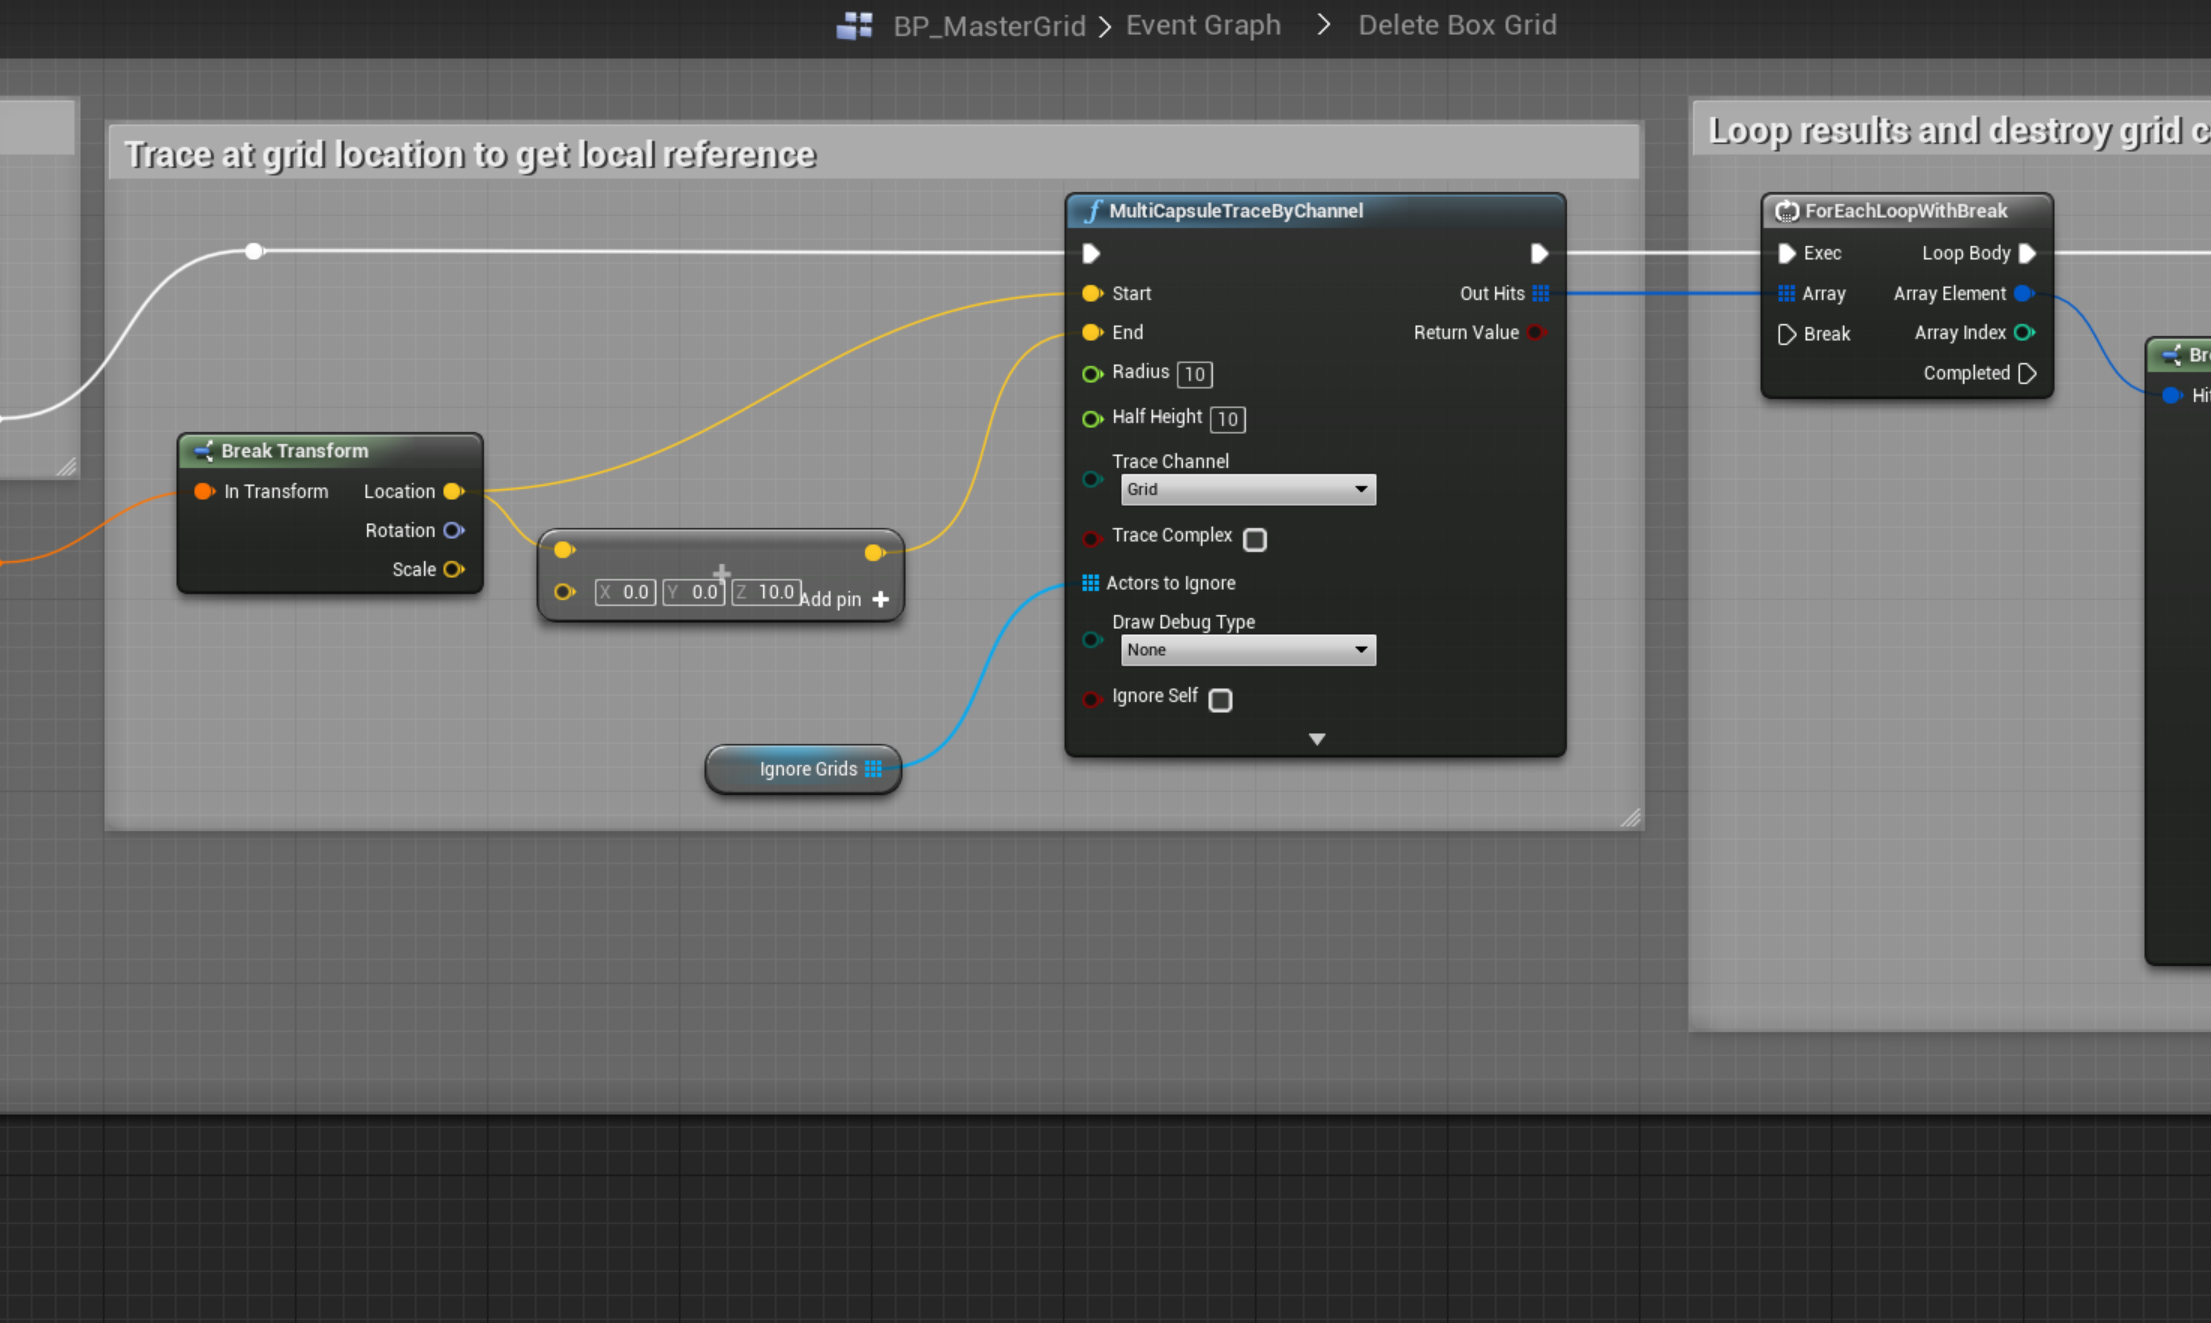Click the Return Value boolean pin

click(x=1537, y=332)
